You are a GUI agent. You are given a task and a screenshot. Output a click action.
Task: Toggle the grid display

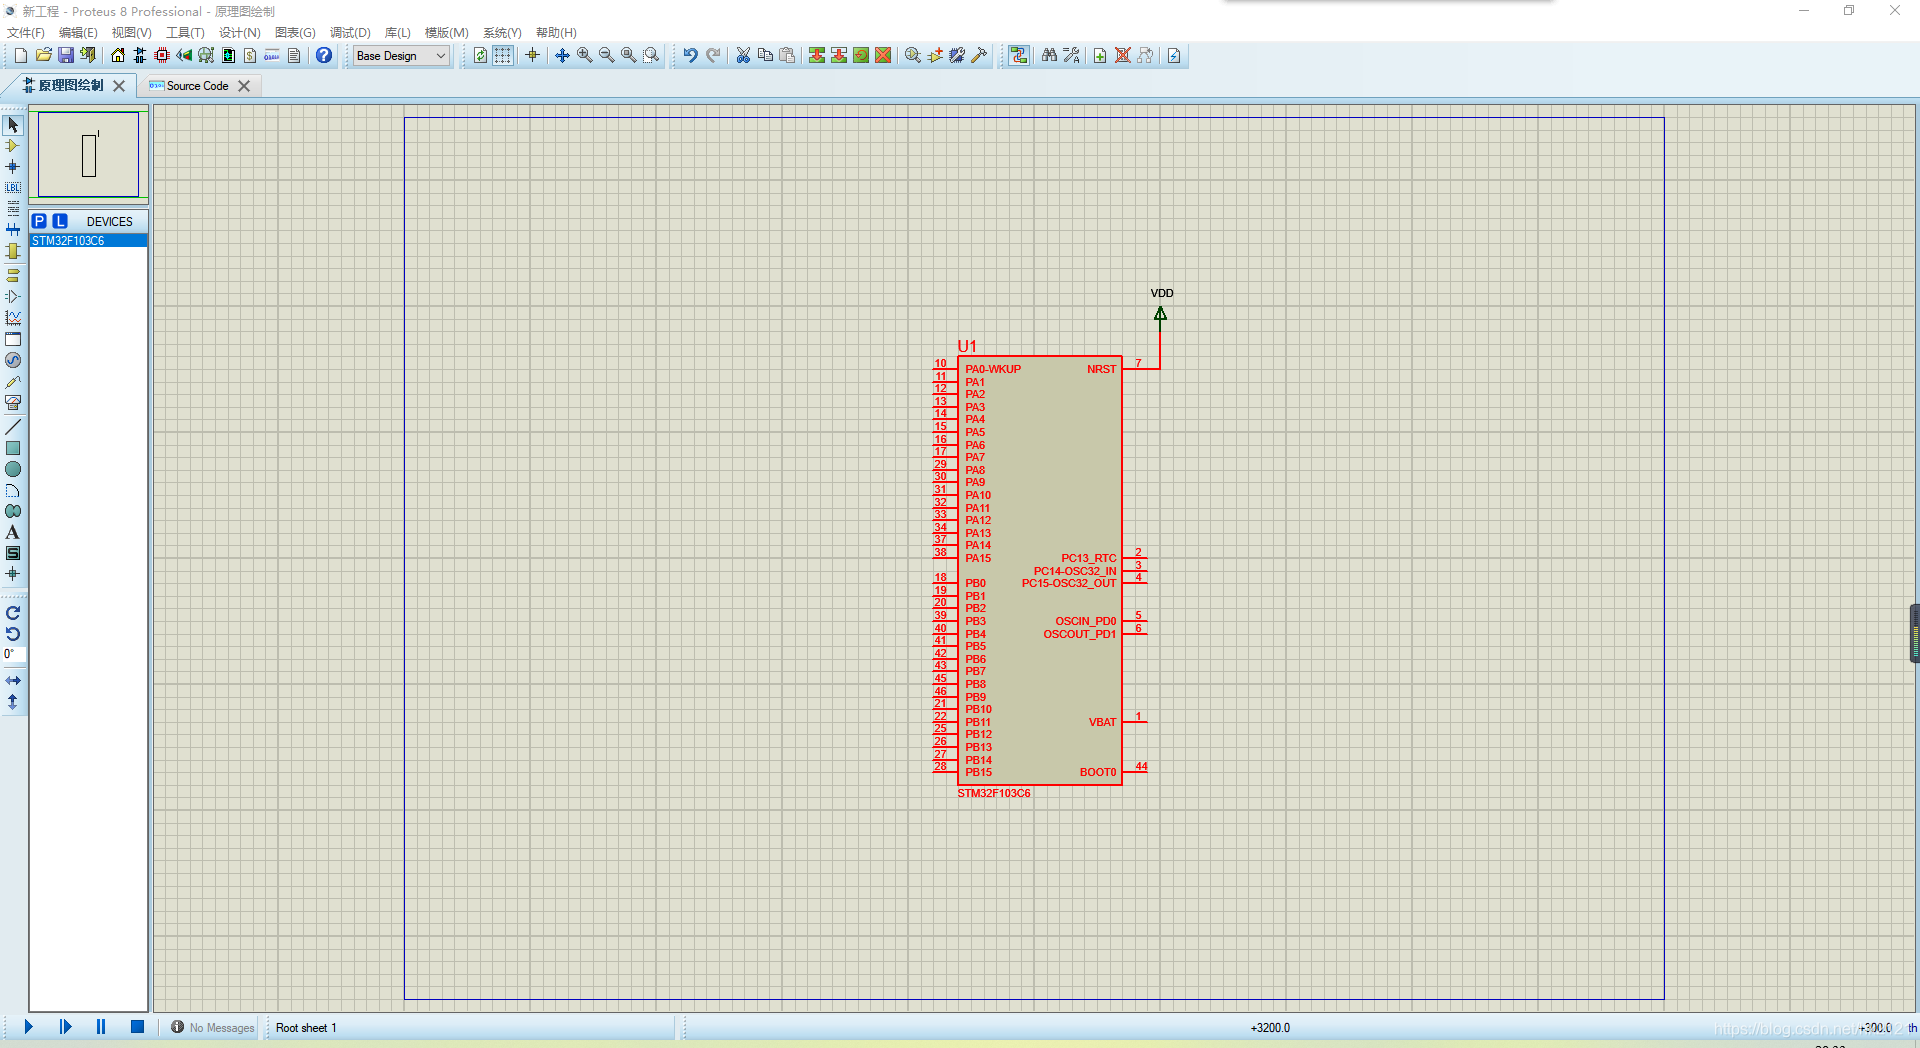503,56
